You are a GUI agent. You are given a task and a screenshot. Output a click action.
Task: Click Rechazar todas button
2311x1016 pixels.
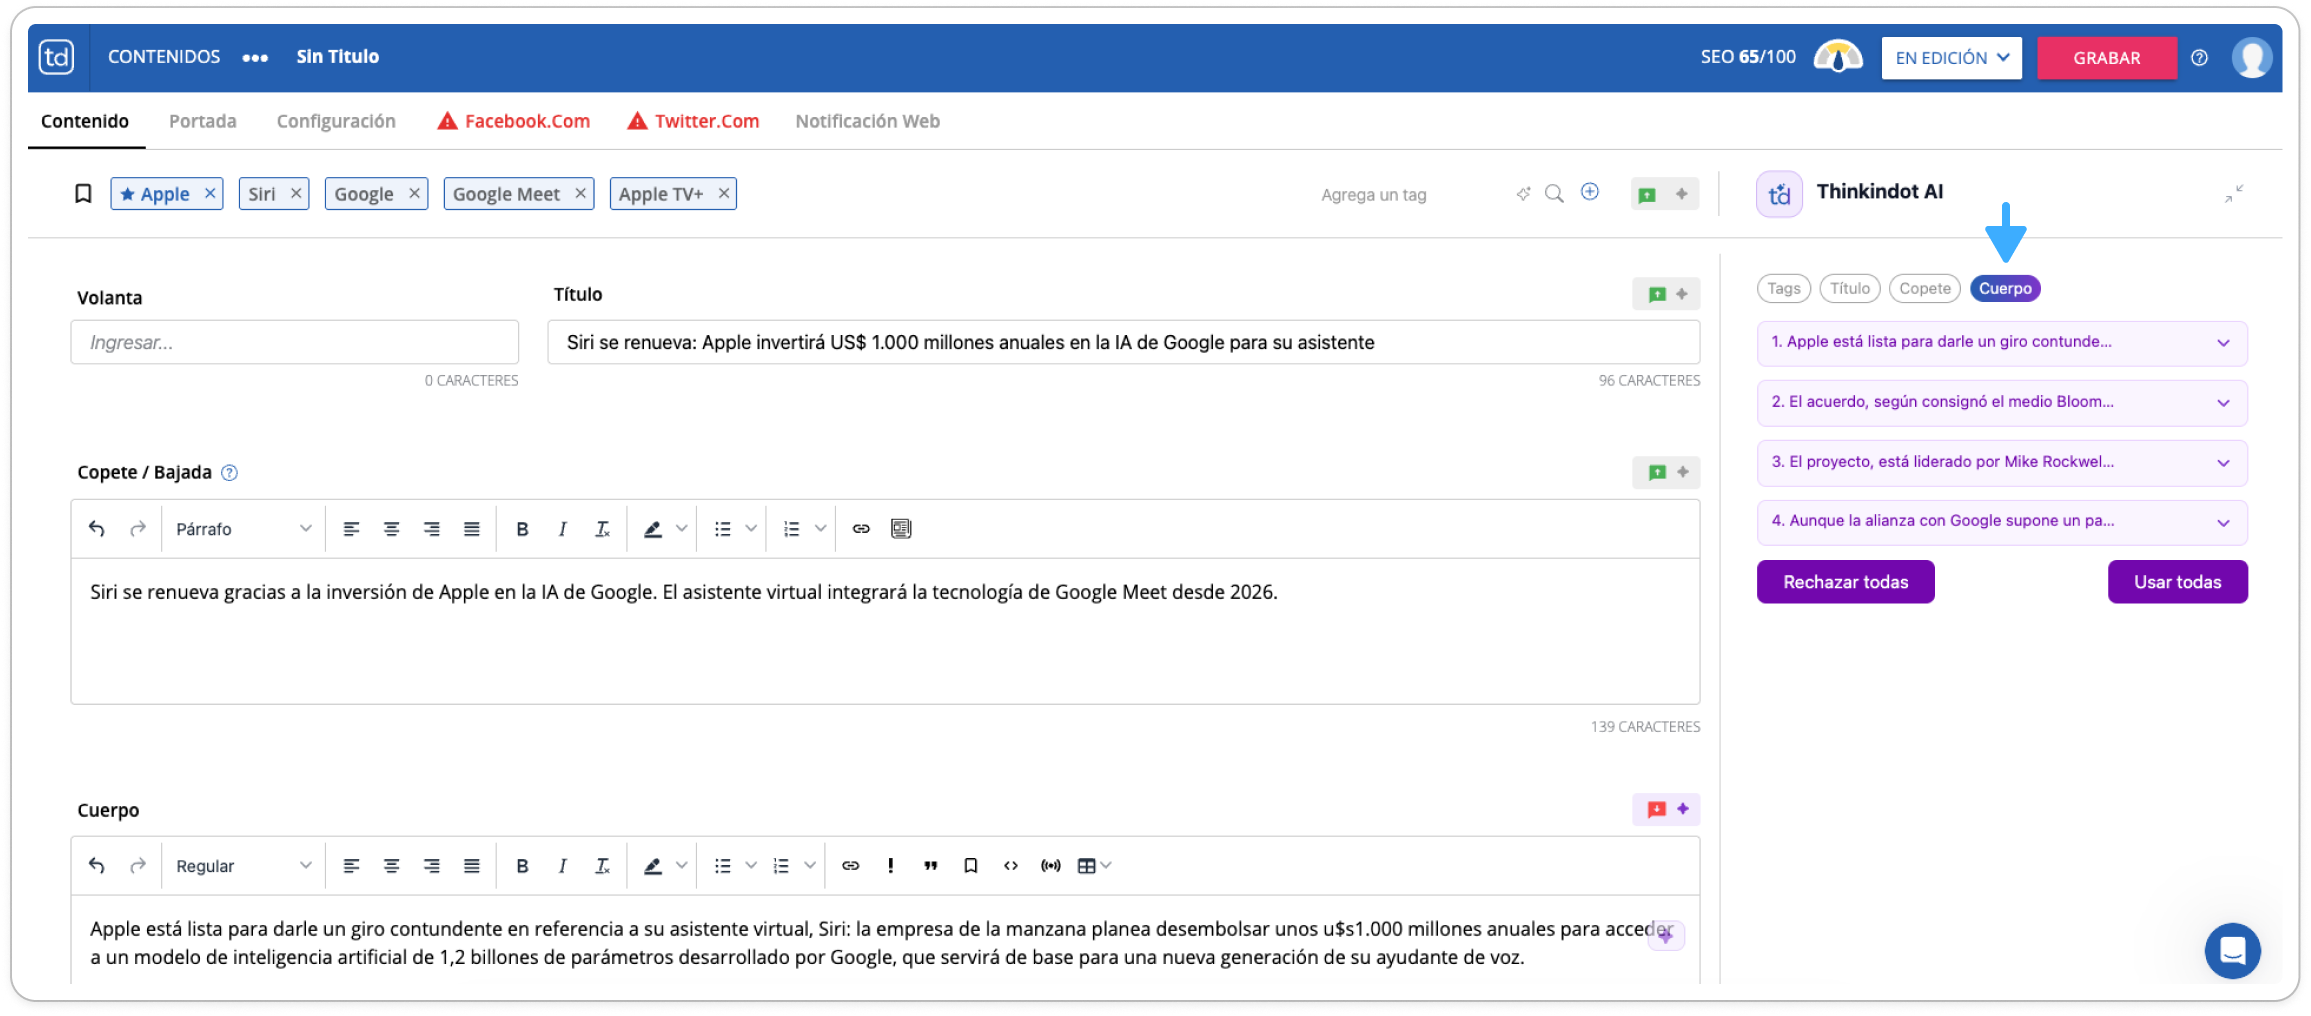[x=1845, y=582]
